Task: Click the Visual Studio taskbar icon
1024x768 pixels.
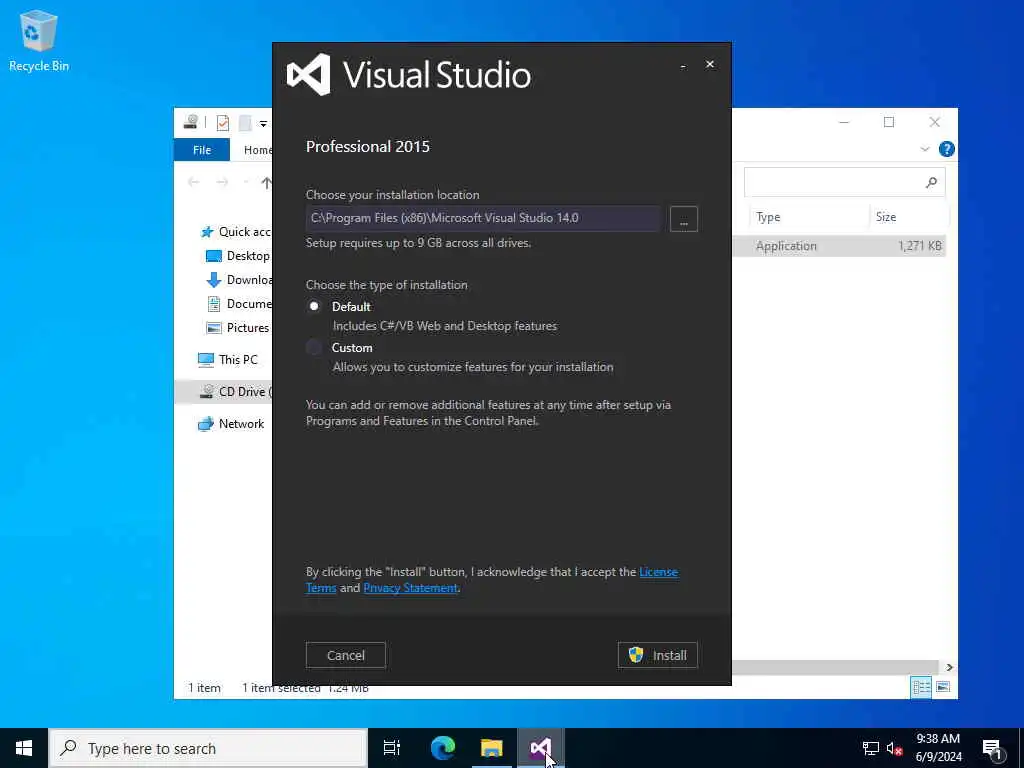Action: [x=541, y=748]
